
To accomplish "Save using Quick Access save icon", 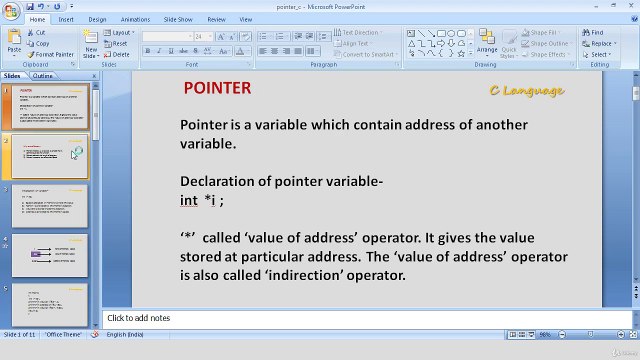I will point(30,6).
